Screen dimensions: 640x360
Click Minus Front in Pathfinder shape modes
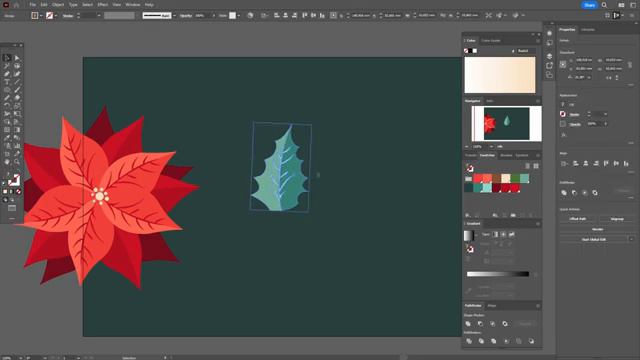pos(480,324)
